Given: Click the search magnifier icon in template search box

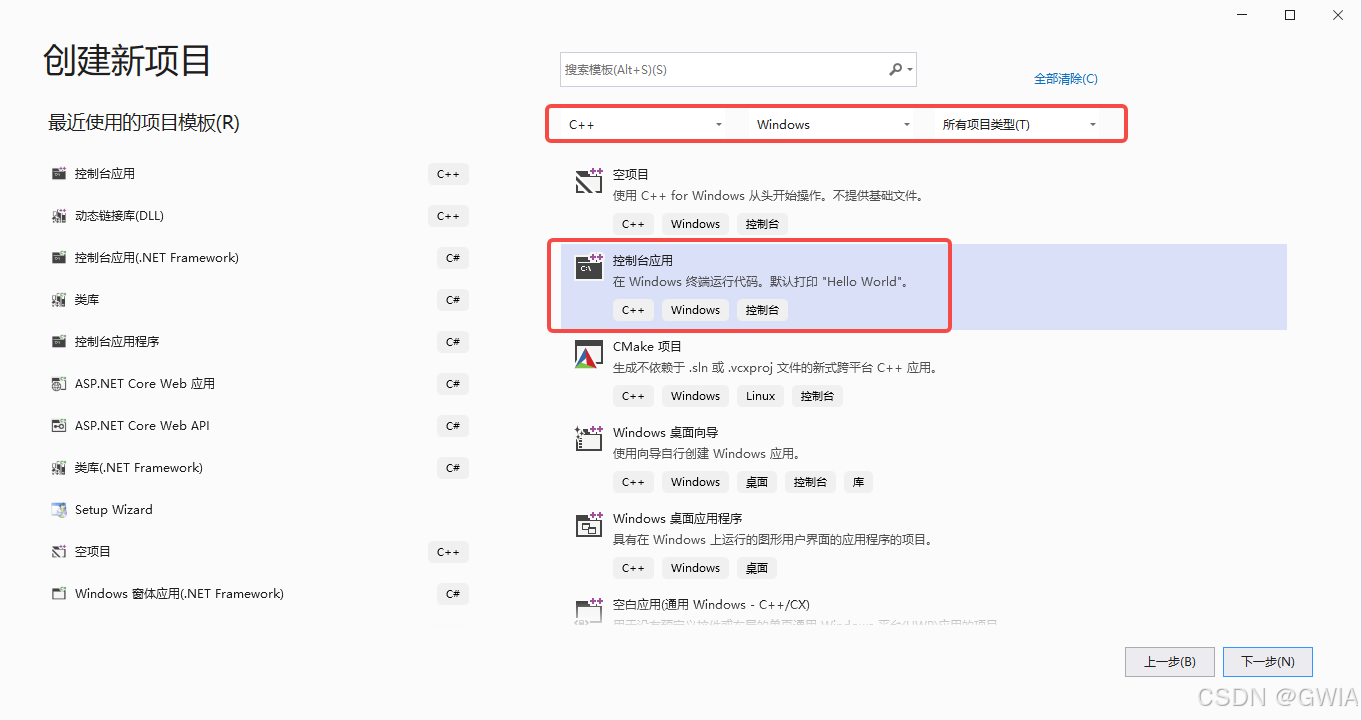Looking at the screenshot, I should [896, 70].
